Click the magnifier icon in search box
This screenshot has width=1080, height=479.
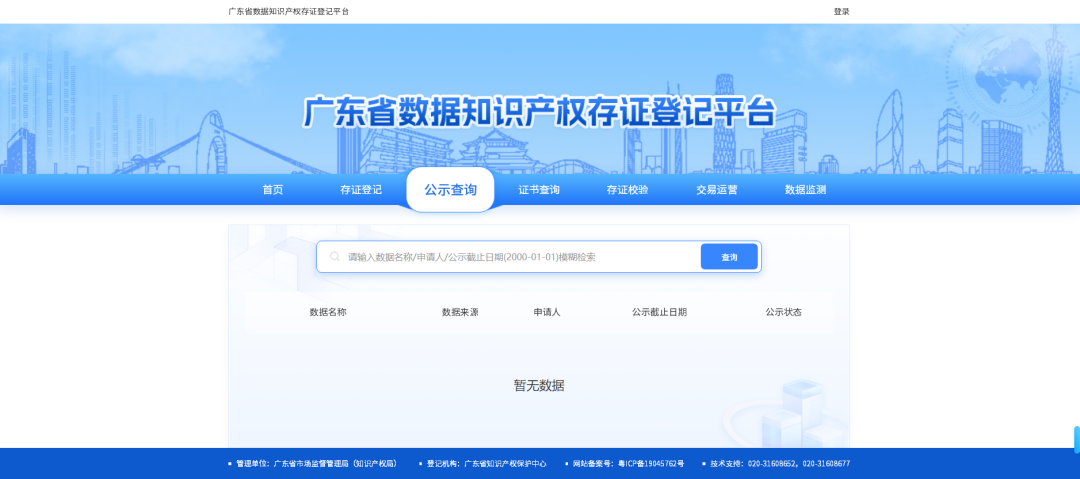(335, 257)
